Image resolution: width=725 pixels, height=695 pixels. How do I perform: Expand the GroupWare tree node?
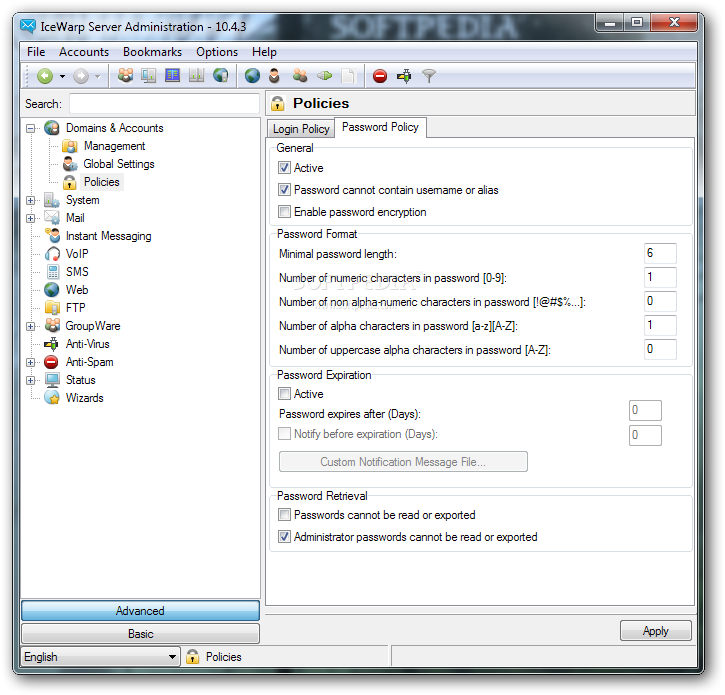(31, 326)
